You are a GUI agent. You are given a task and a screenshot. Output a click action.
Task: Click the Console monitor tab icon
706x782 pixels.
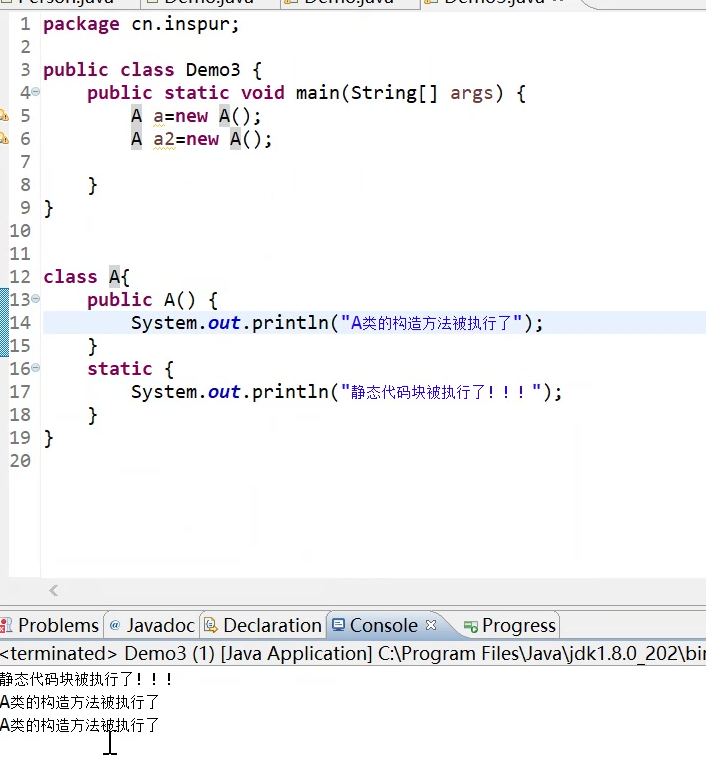tap(339, 625)
